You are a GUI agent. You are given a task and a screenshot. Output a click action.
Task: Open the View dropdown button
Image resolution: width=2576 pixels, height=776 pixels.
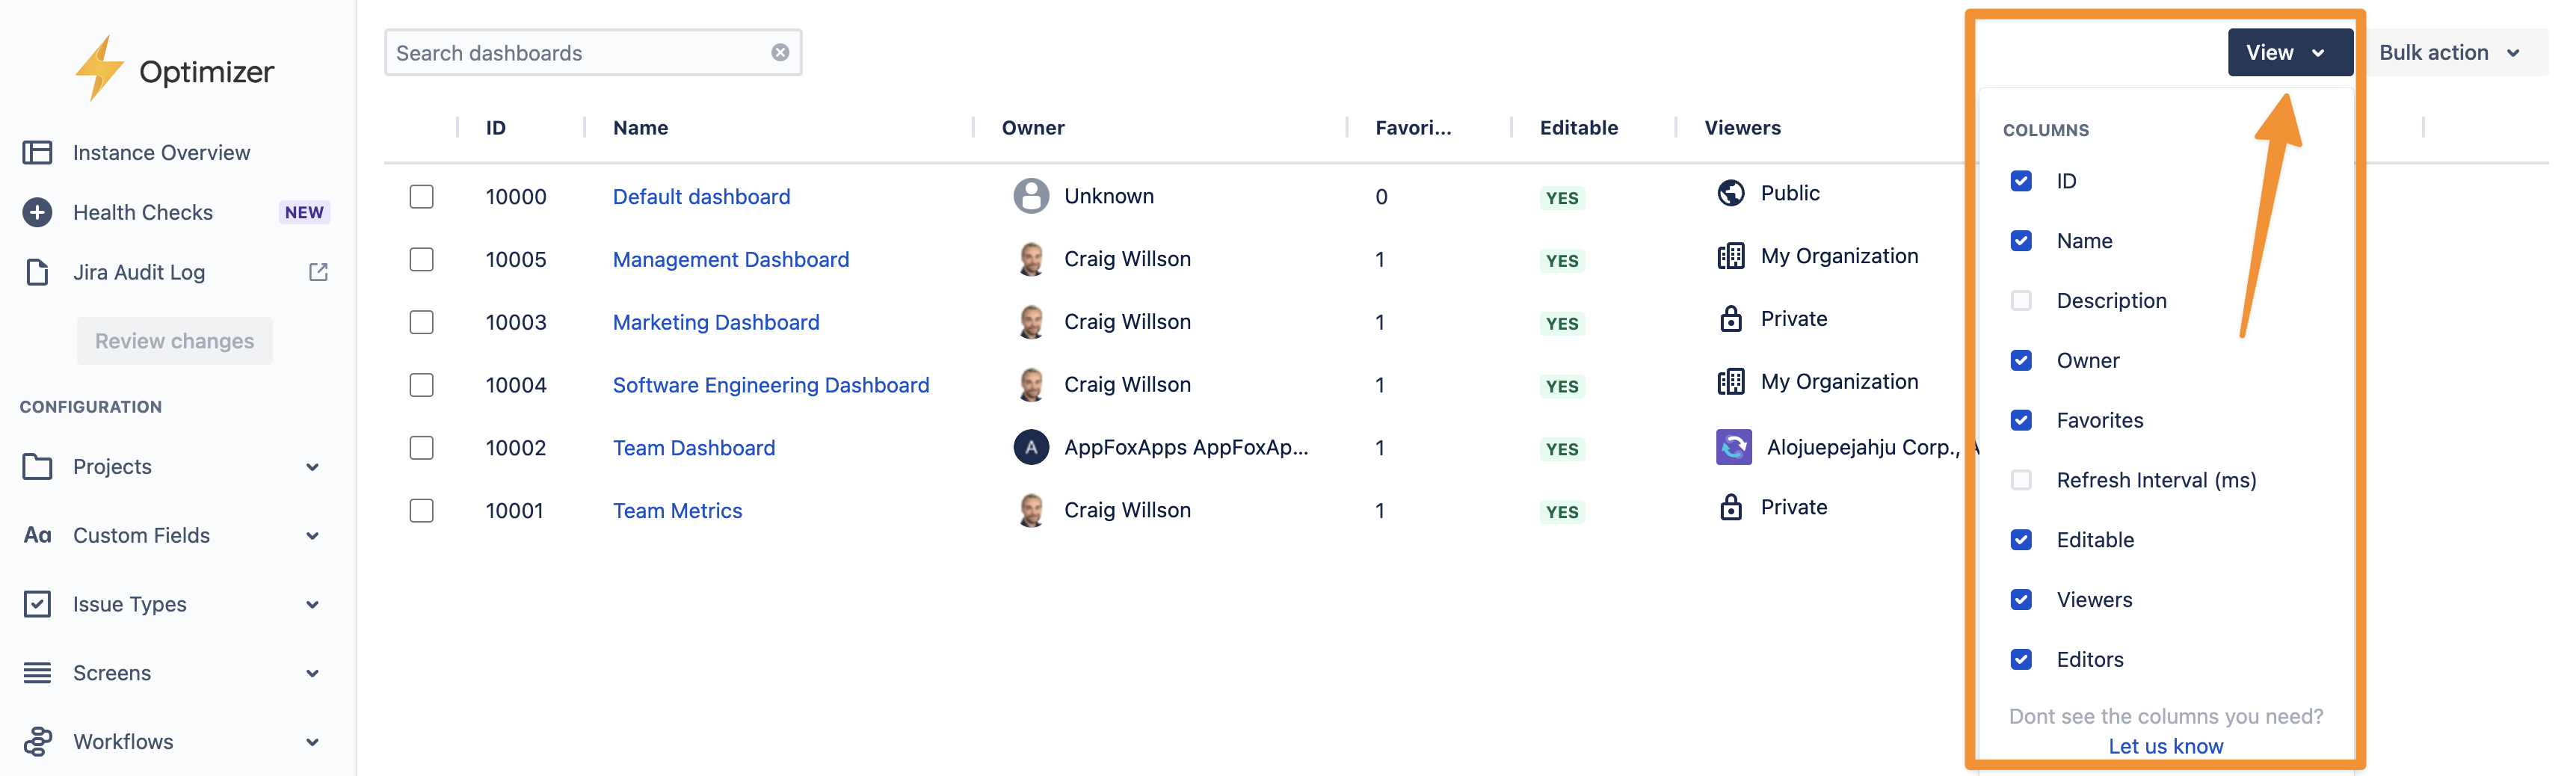coord(2289,53)
